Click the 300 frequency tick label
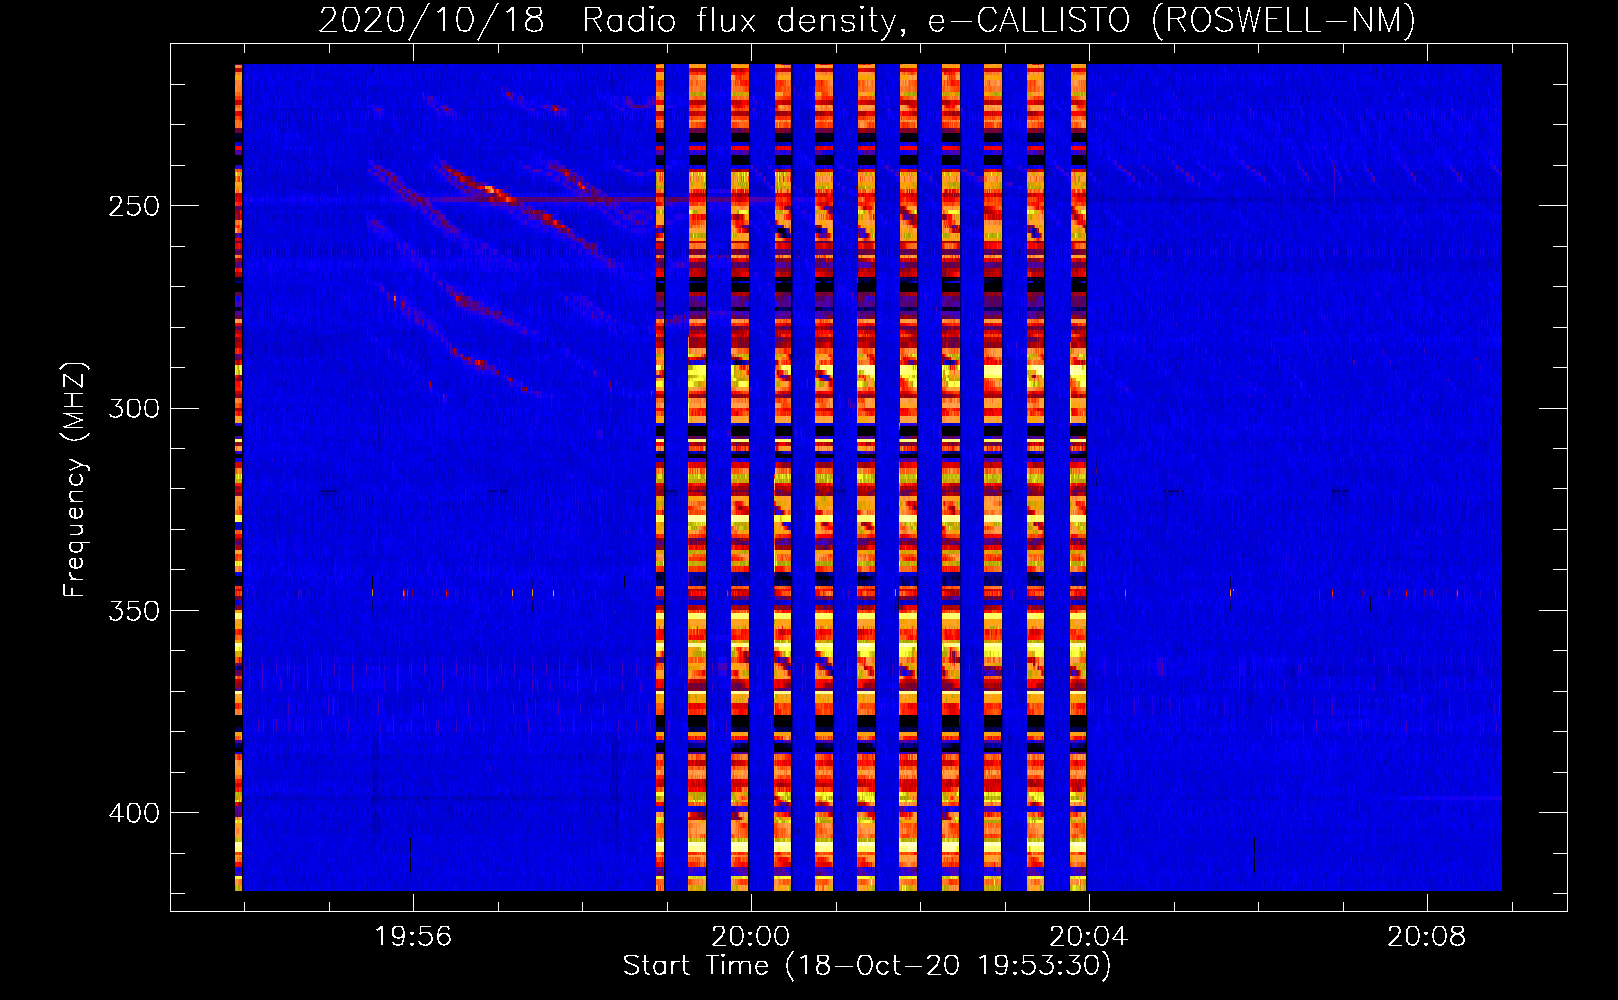The height and width of the screenshot is (1000, 1618). pyautogui.click(x=134, y=408)
